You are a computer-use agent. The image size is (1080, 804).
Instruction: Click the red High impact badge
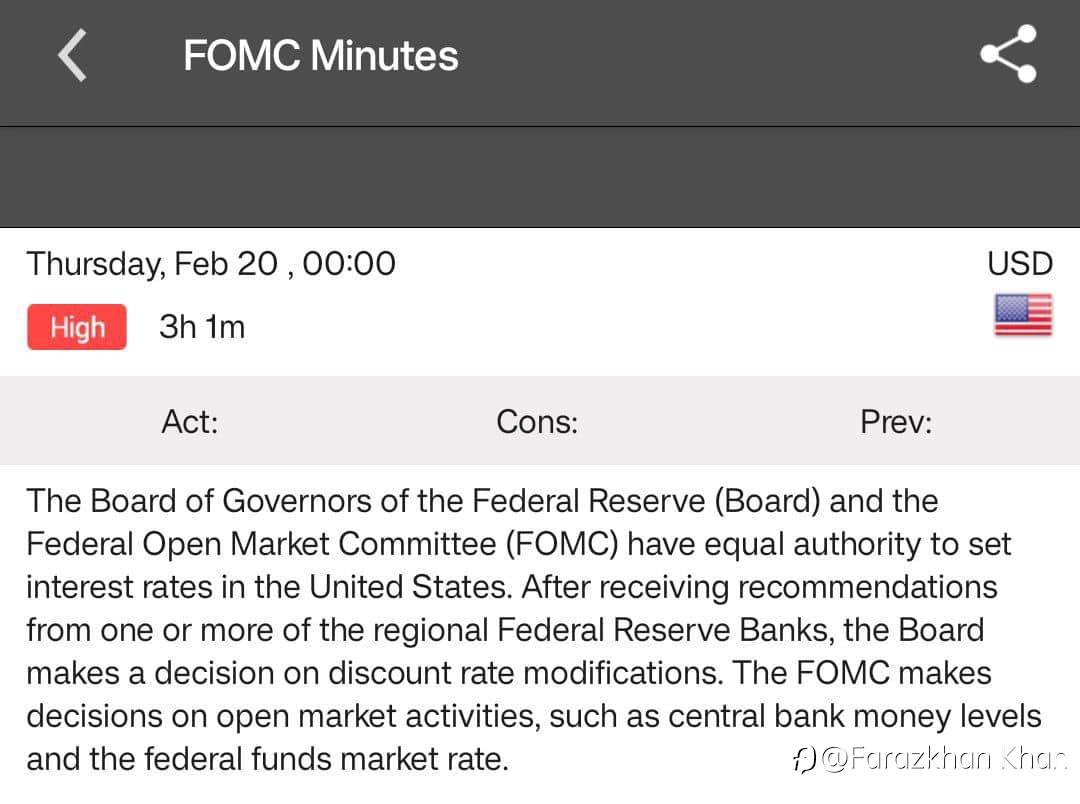(x=77, y=327)
